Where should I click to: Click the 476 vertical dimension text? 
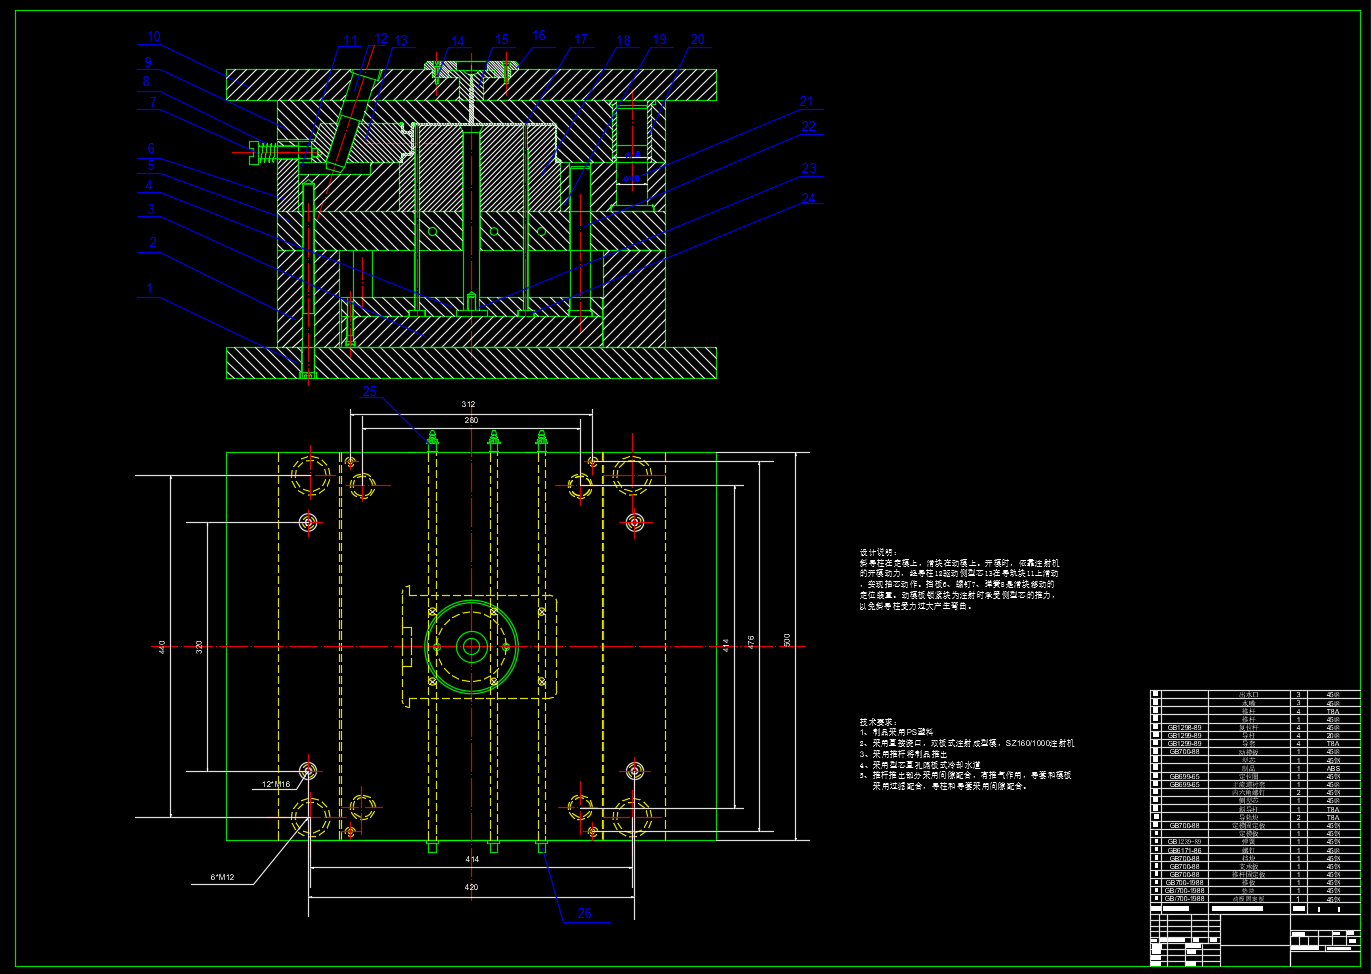coord(751,640)
